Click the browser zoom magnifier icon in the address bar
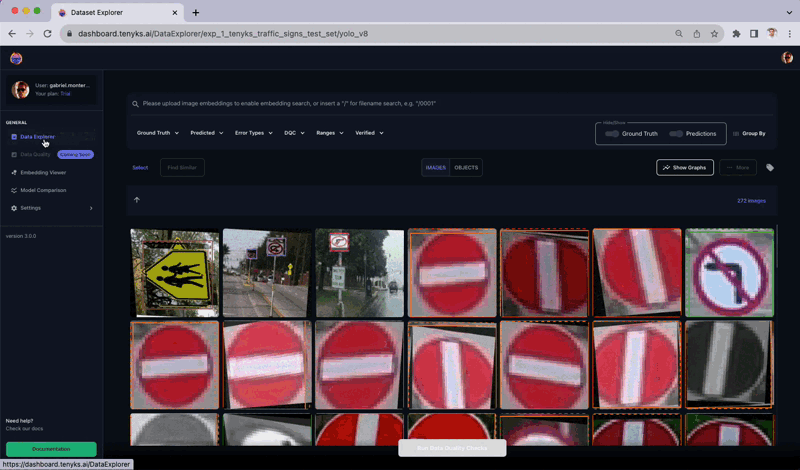800x470 pixels. coord(679,34)
